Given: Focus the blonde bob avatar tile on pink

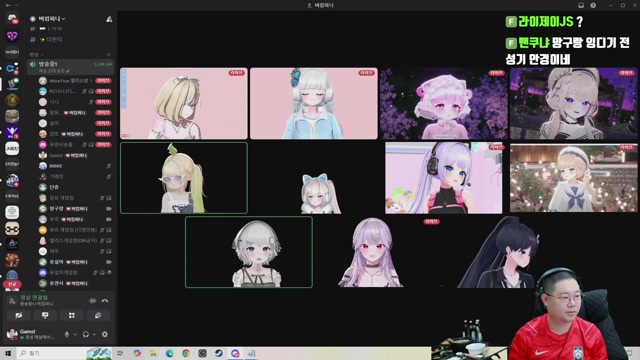Looking at the screenshot, I should click(x=184, y=104).
